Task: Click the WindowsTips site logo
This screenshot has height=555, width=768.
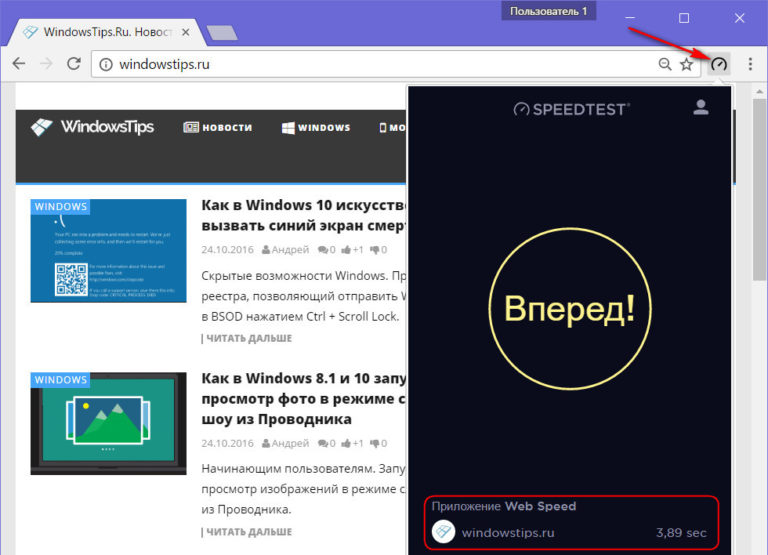Action: (91, 127)
